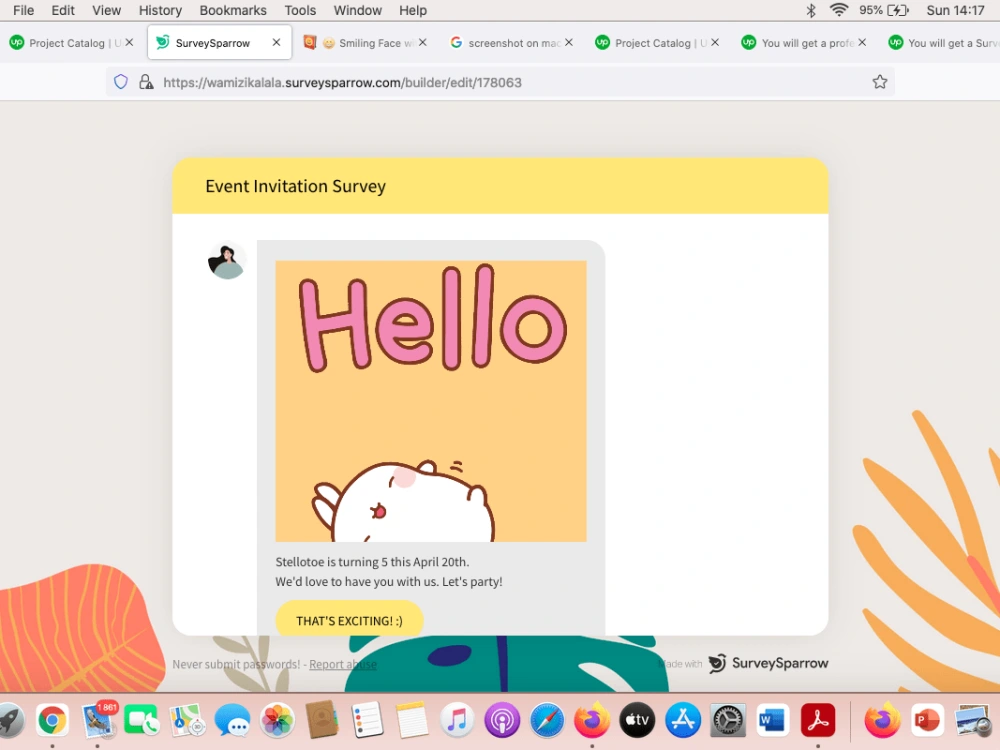
Task: Click the Event Invitation Survey title
Action: 295,186
